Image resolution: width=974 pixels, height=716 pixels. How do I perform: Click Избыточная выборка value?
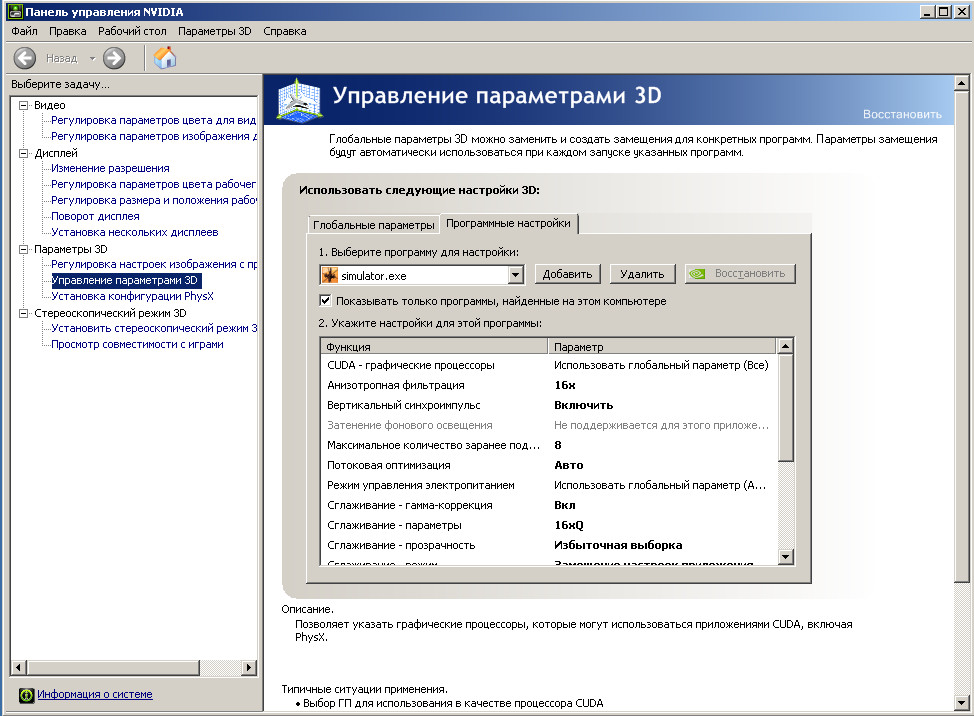pos(618,545)
